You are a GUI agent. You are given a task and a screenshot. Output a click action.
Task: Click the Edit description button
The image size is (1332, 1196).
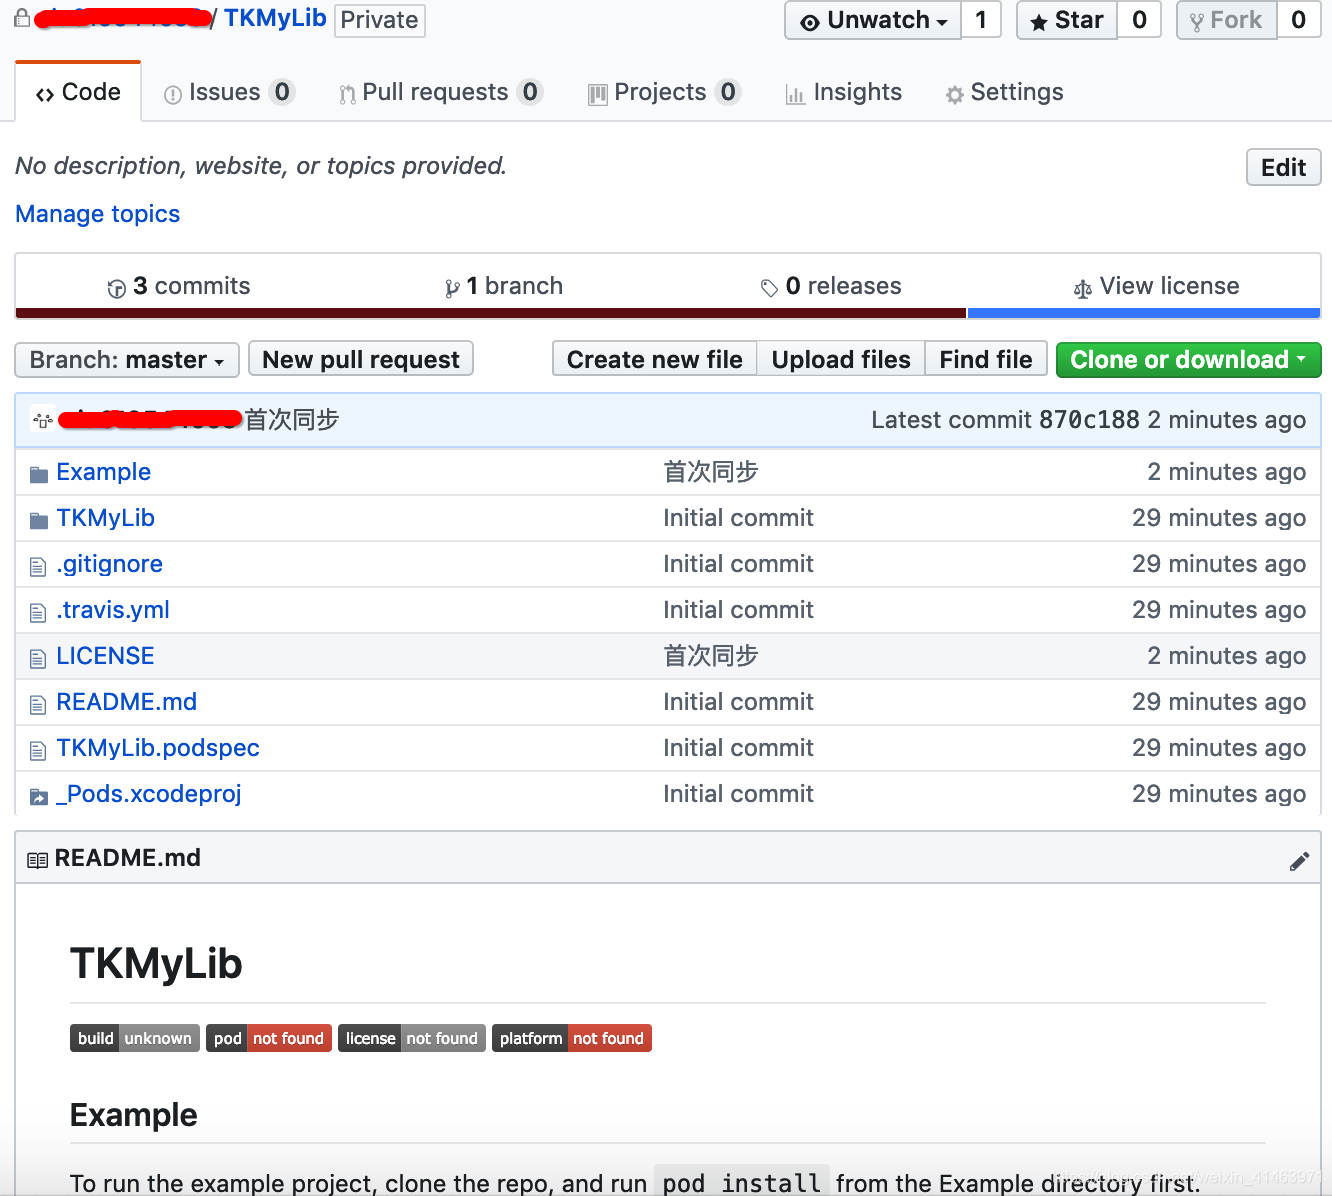(1284, 167)
